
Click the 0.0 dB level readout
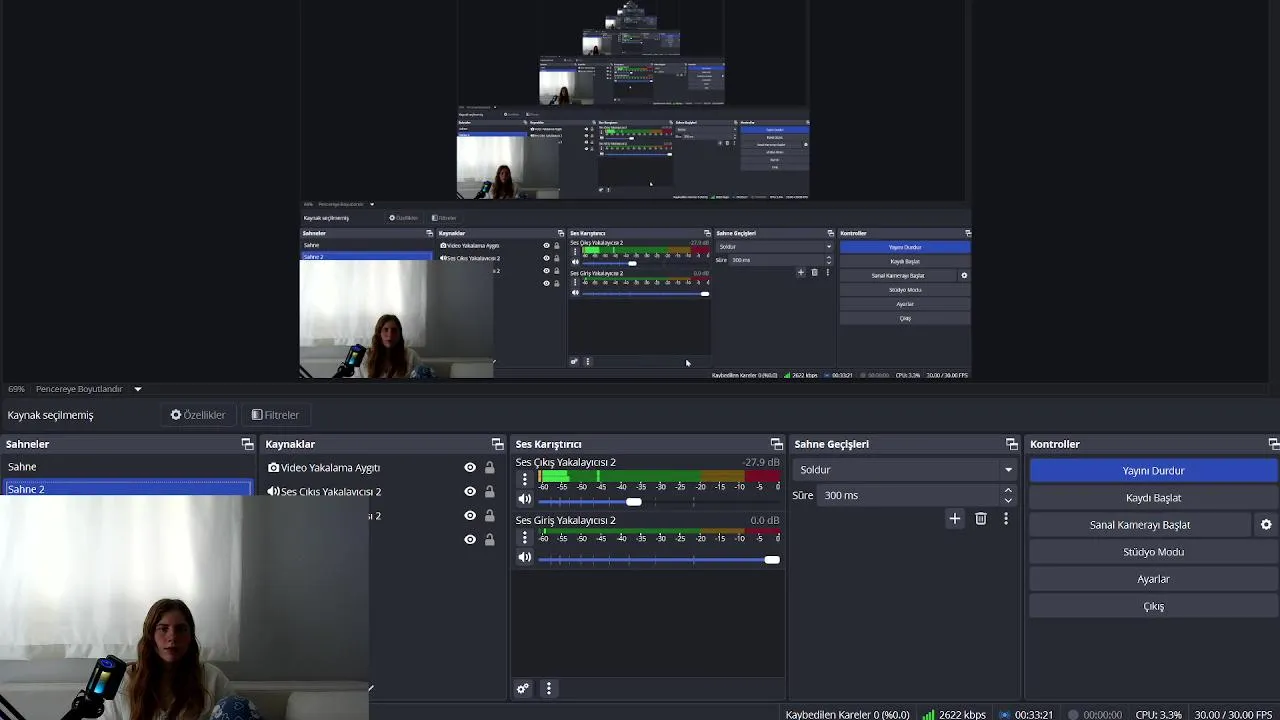pyautogui.click(x=765, y=521)
